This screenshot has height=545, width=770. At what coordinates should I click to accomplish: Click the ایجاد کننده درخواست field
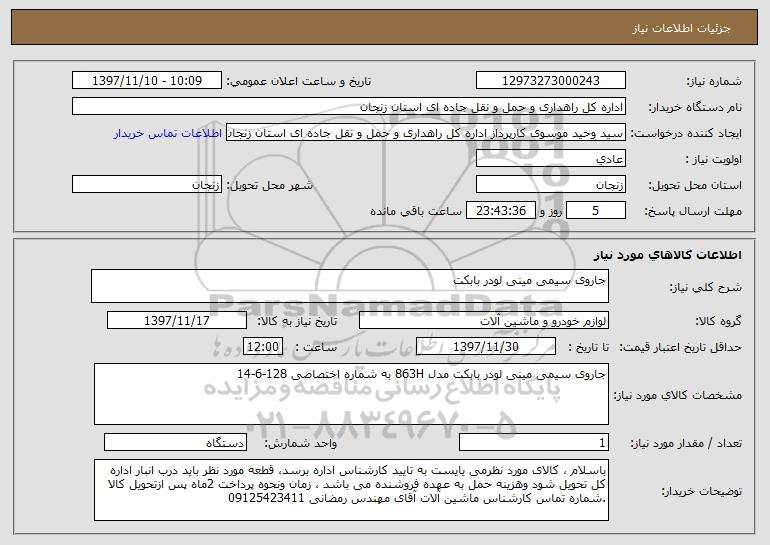click(426, 133)
